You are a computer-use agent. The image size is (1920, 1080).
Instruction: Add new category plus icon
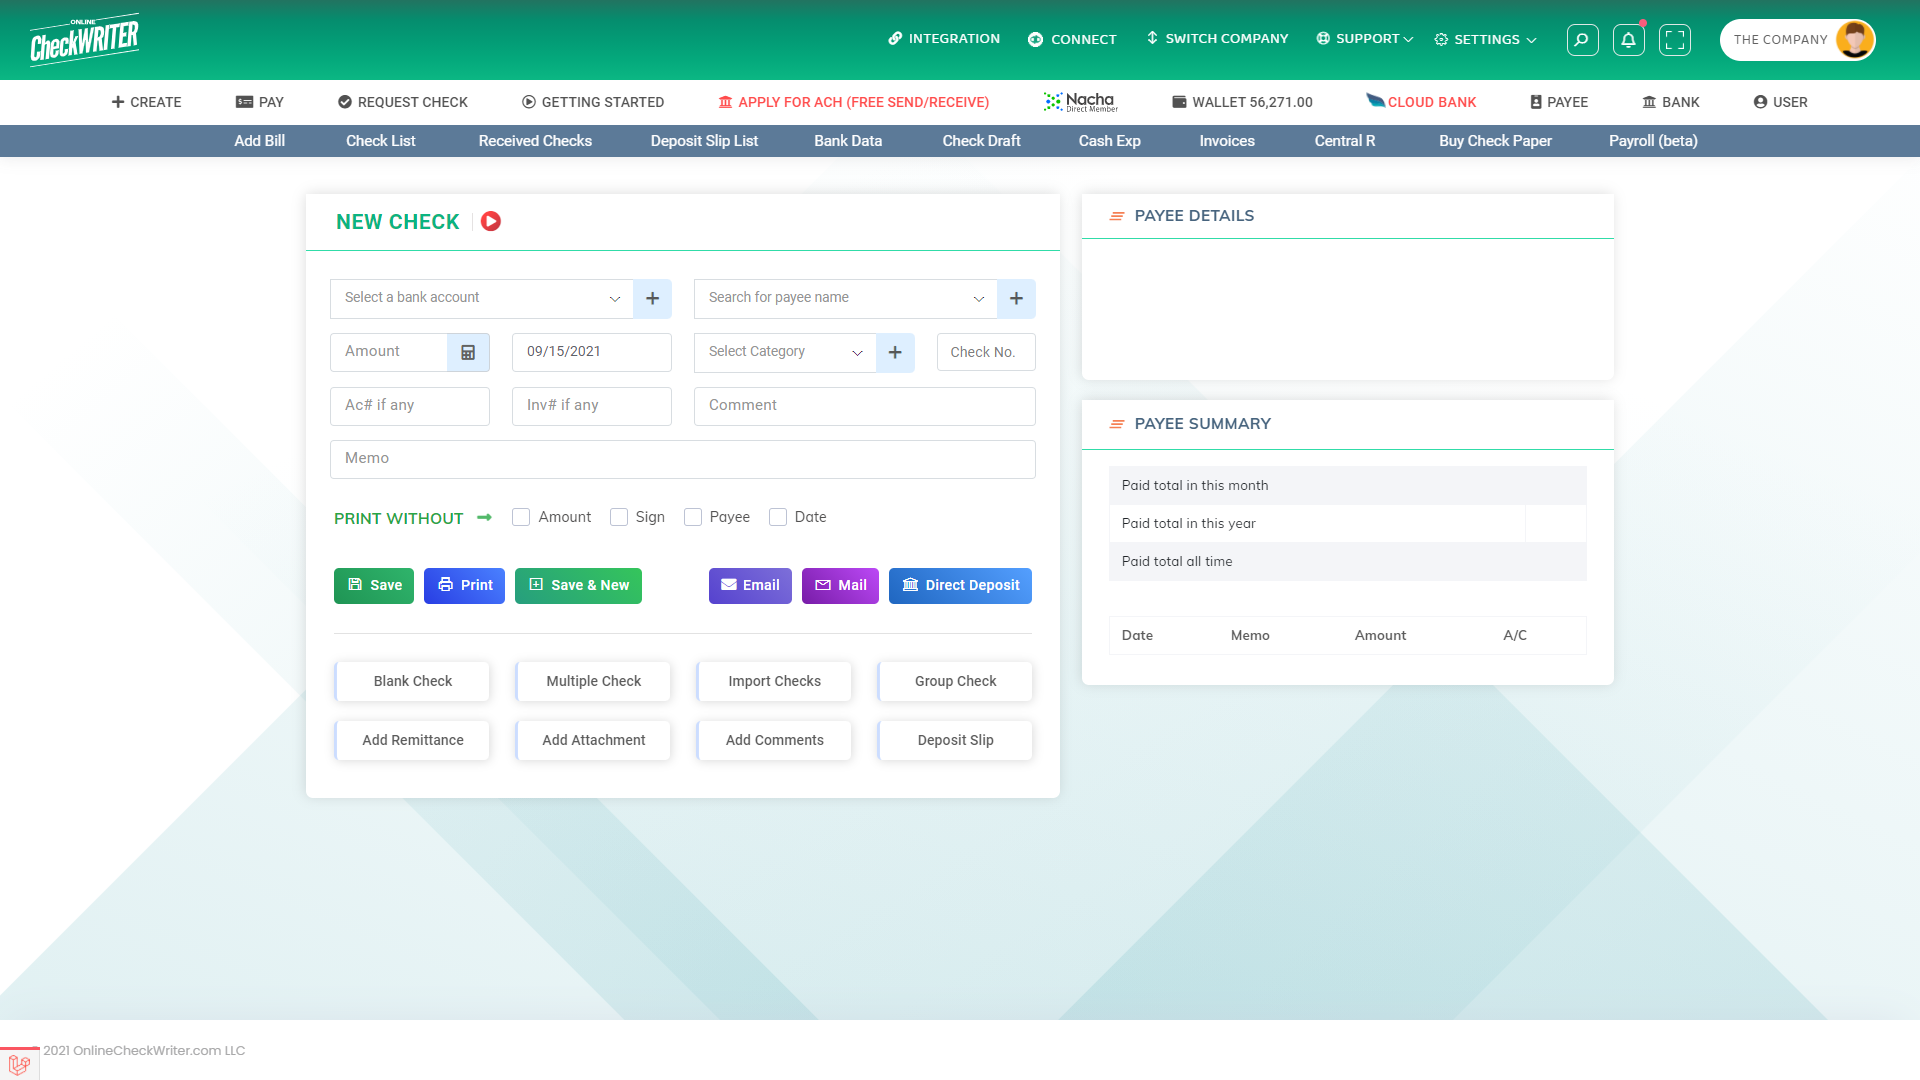pyautogui.click(x=895, y=352)
